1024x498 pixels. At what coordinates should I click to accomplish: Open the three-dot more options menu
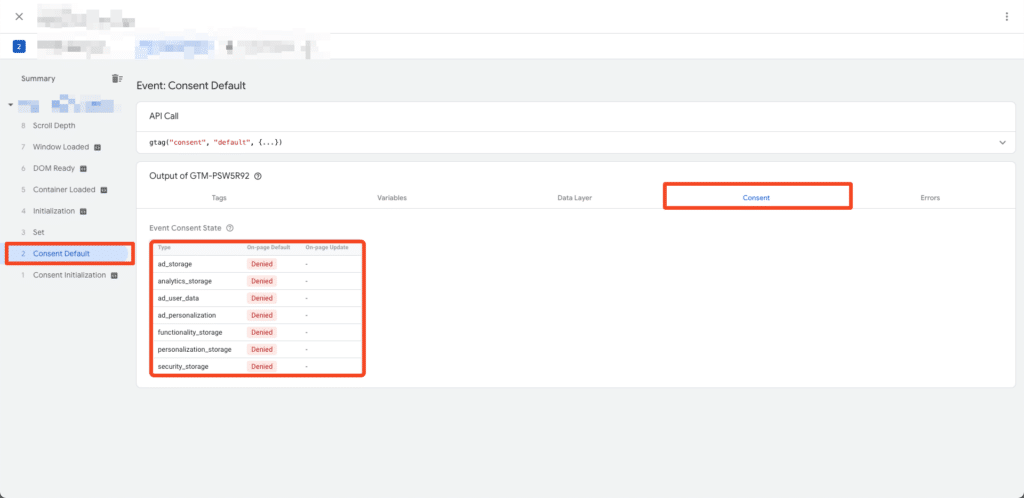coord(1006,17)
